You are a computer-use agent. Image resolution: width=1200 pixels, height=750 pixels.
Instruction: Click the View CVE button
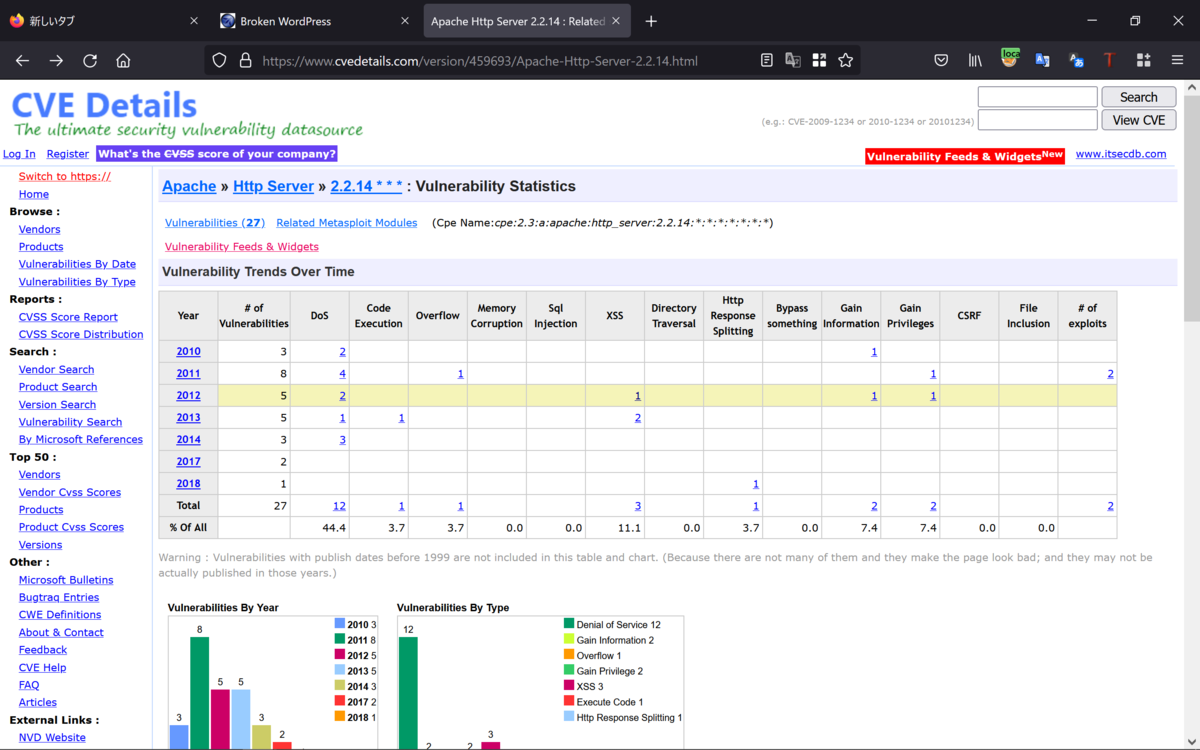point(1138,120)
